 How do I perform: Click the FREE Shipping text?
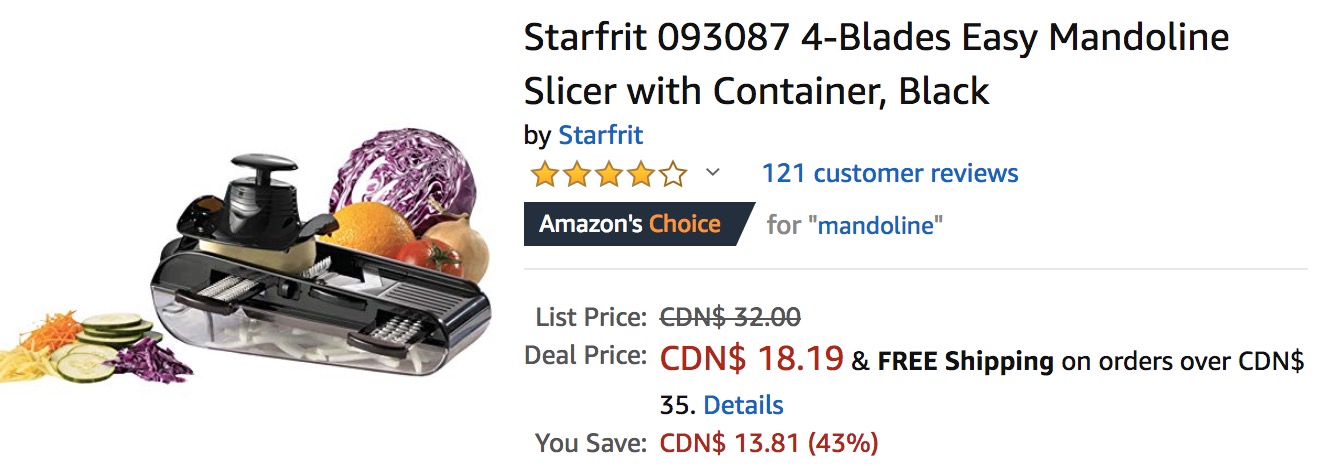(x=965, y=361)
